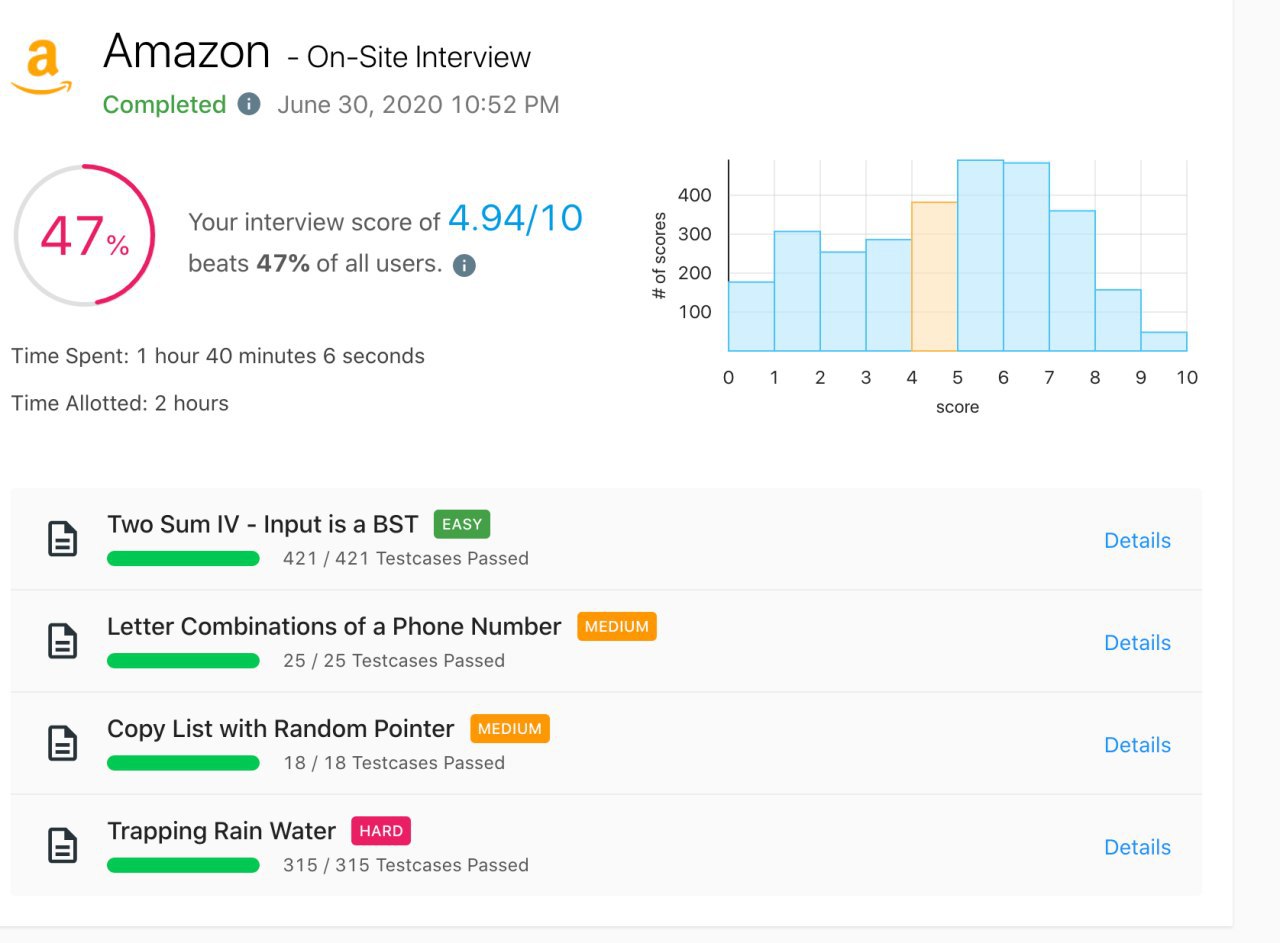Click the histogram bar for score 7-8
Viewport: 1280px width, 943px height.
tap(1072, 280)
